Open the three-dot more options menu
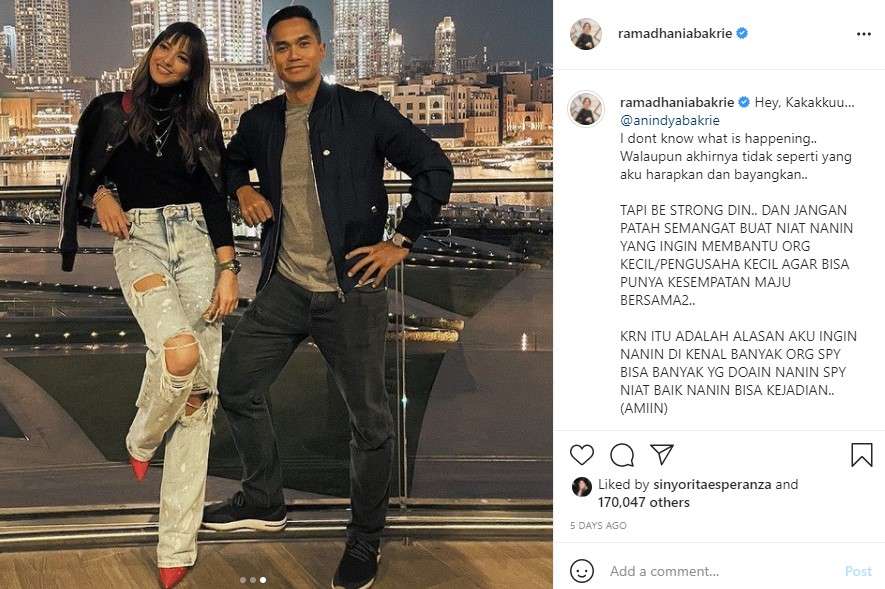The width and height of the screenshot is (885, 589). [x=864, y=34]
